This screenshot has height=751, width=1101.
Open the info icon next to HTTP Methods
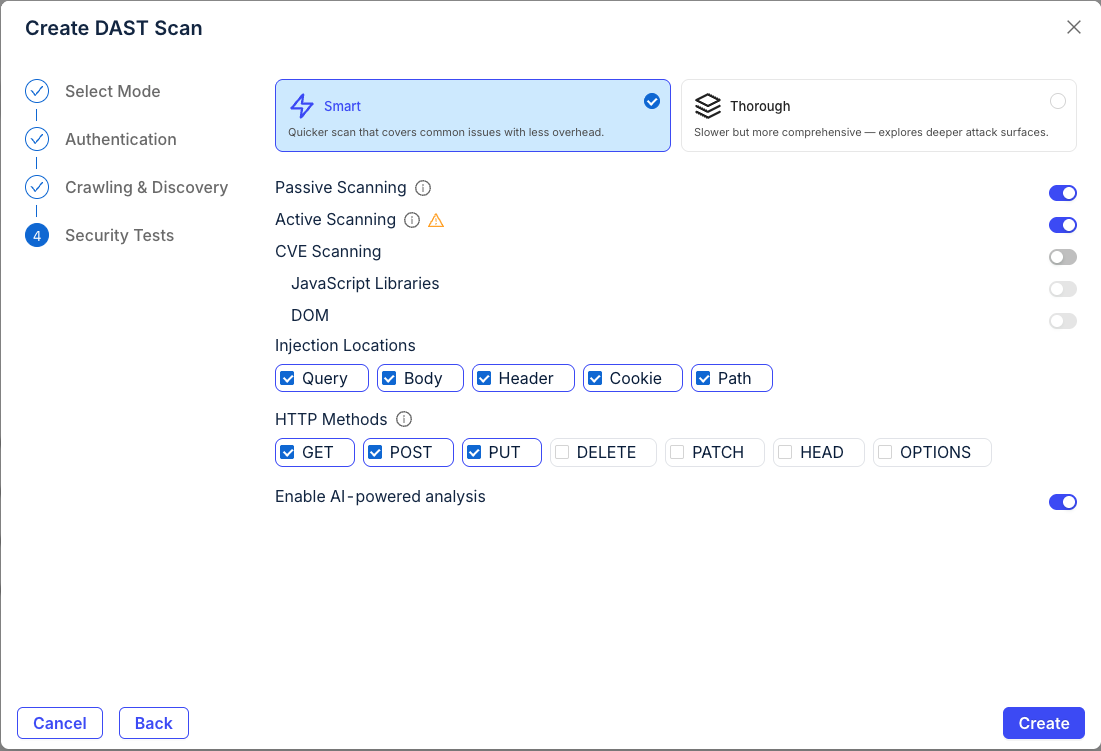(406, 419)
